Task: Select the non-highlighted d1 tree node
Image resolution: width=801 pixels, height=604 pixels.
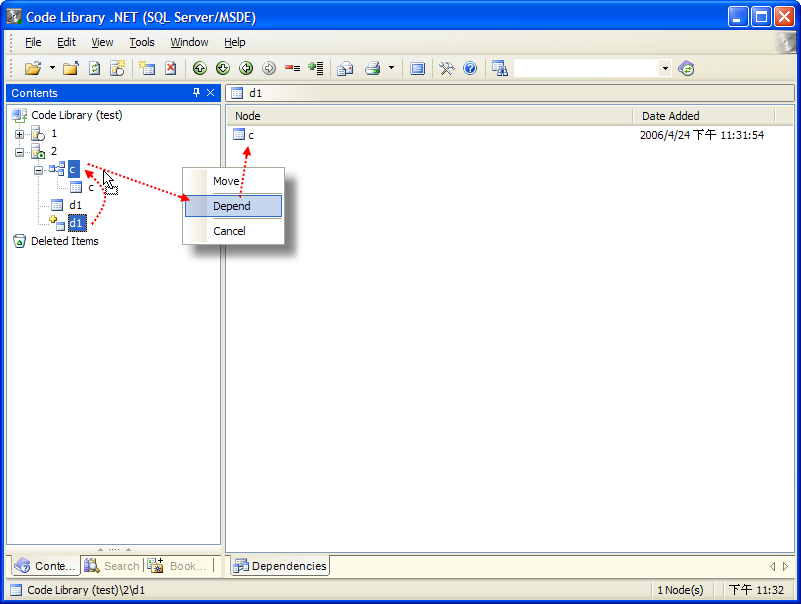Action: point(76,205)
